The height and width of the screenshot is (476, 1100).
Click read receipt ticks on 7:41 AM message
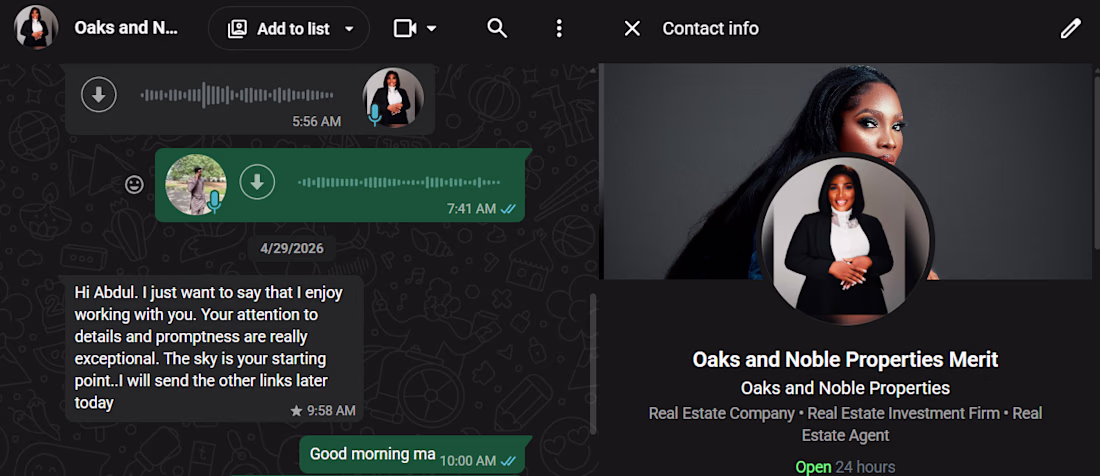click(508, 209)
